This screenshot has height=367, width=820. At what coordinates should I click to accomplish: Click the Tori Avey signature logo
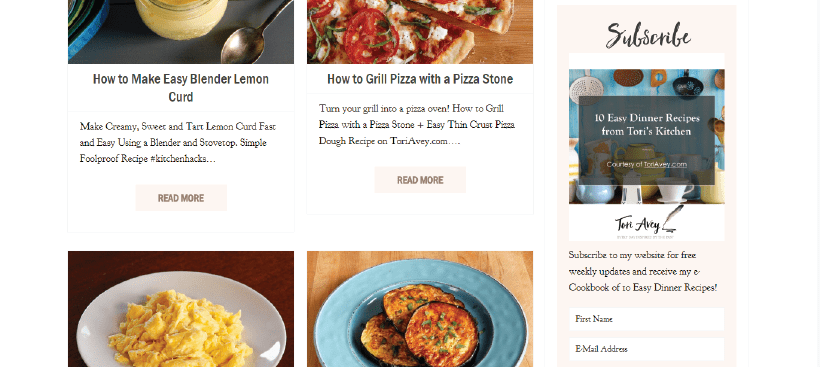[646, 223]
